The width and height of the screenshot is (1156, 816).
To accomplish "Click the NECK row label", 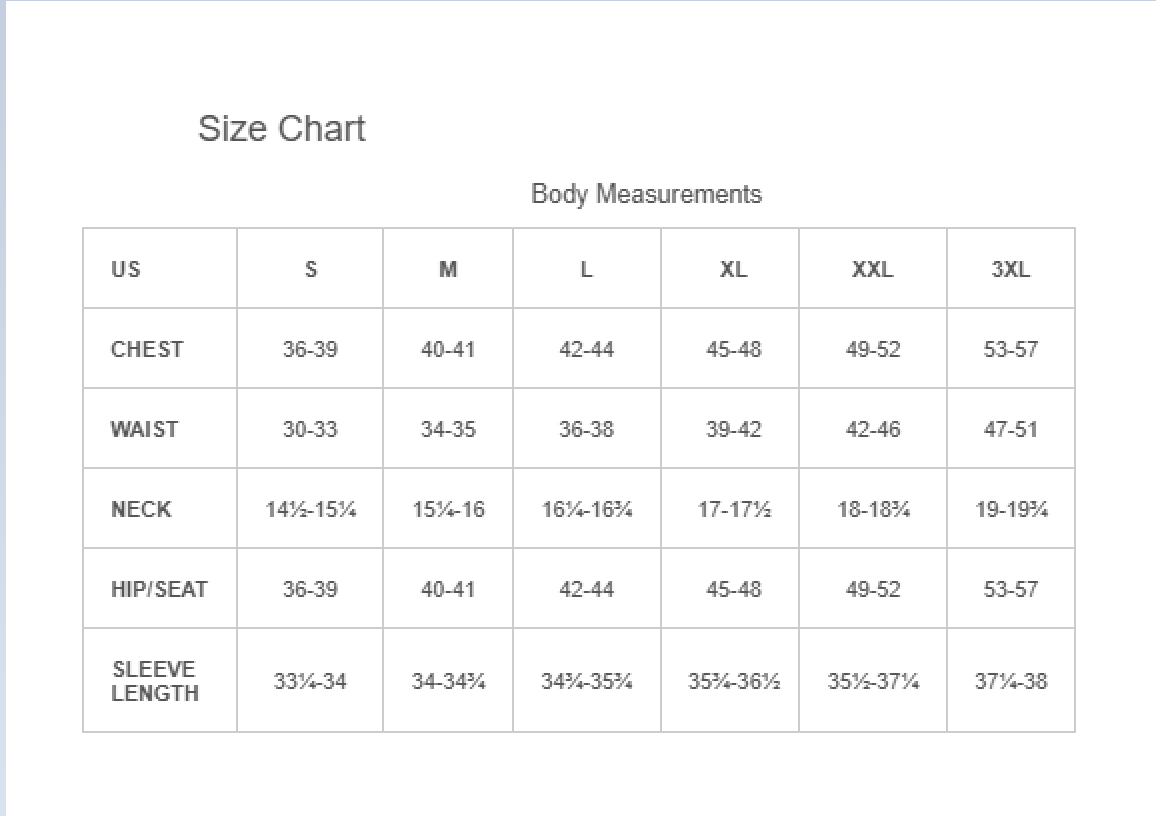I will [141, 509].
